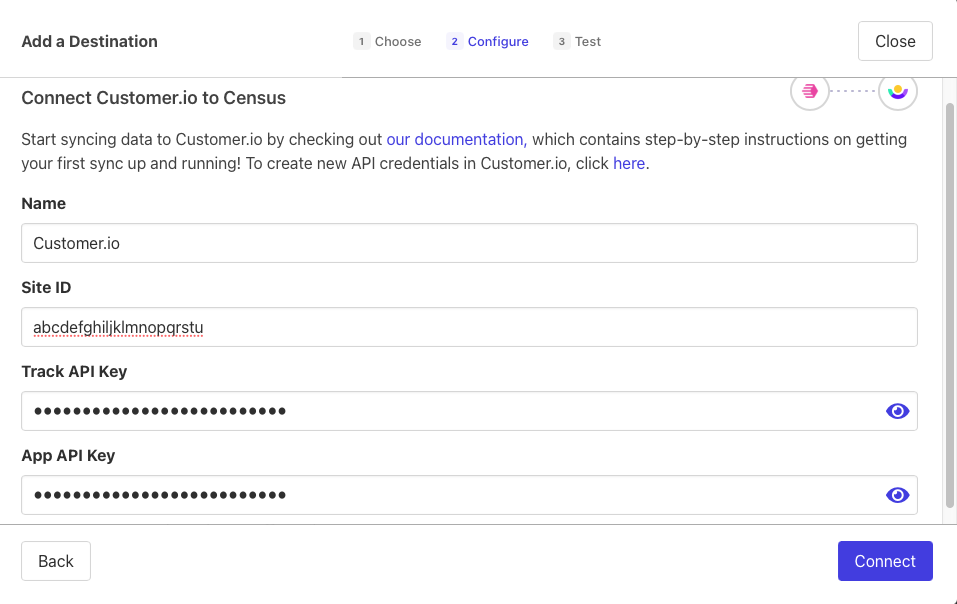957x604 pixels.
Task: Click inside the App API Key field
Action: point(450,495)
